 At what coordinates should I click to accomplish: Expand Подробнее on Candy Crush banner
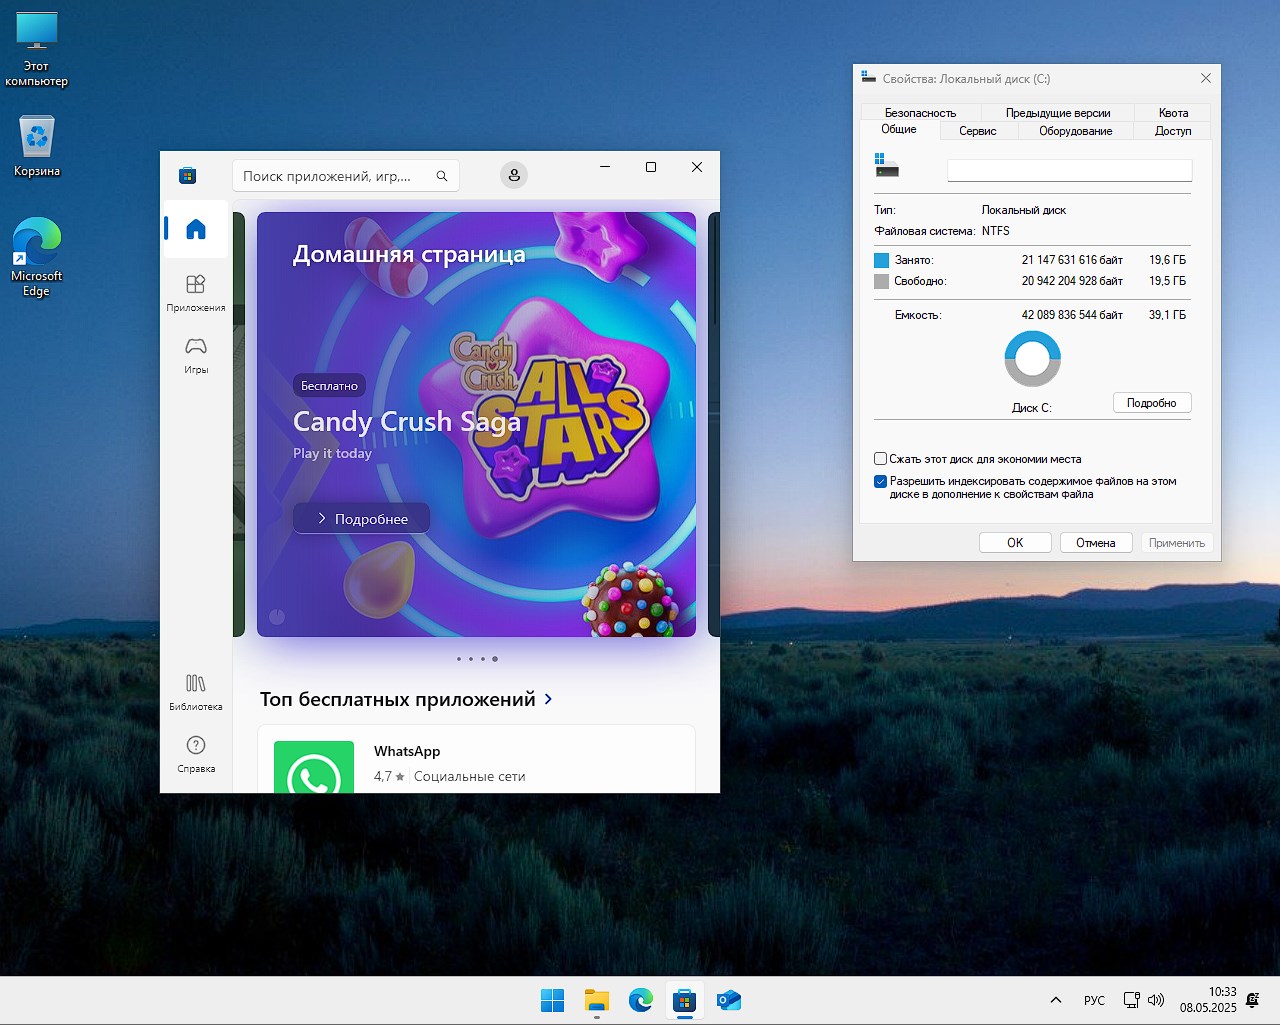pos(362,519)
